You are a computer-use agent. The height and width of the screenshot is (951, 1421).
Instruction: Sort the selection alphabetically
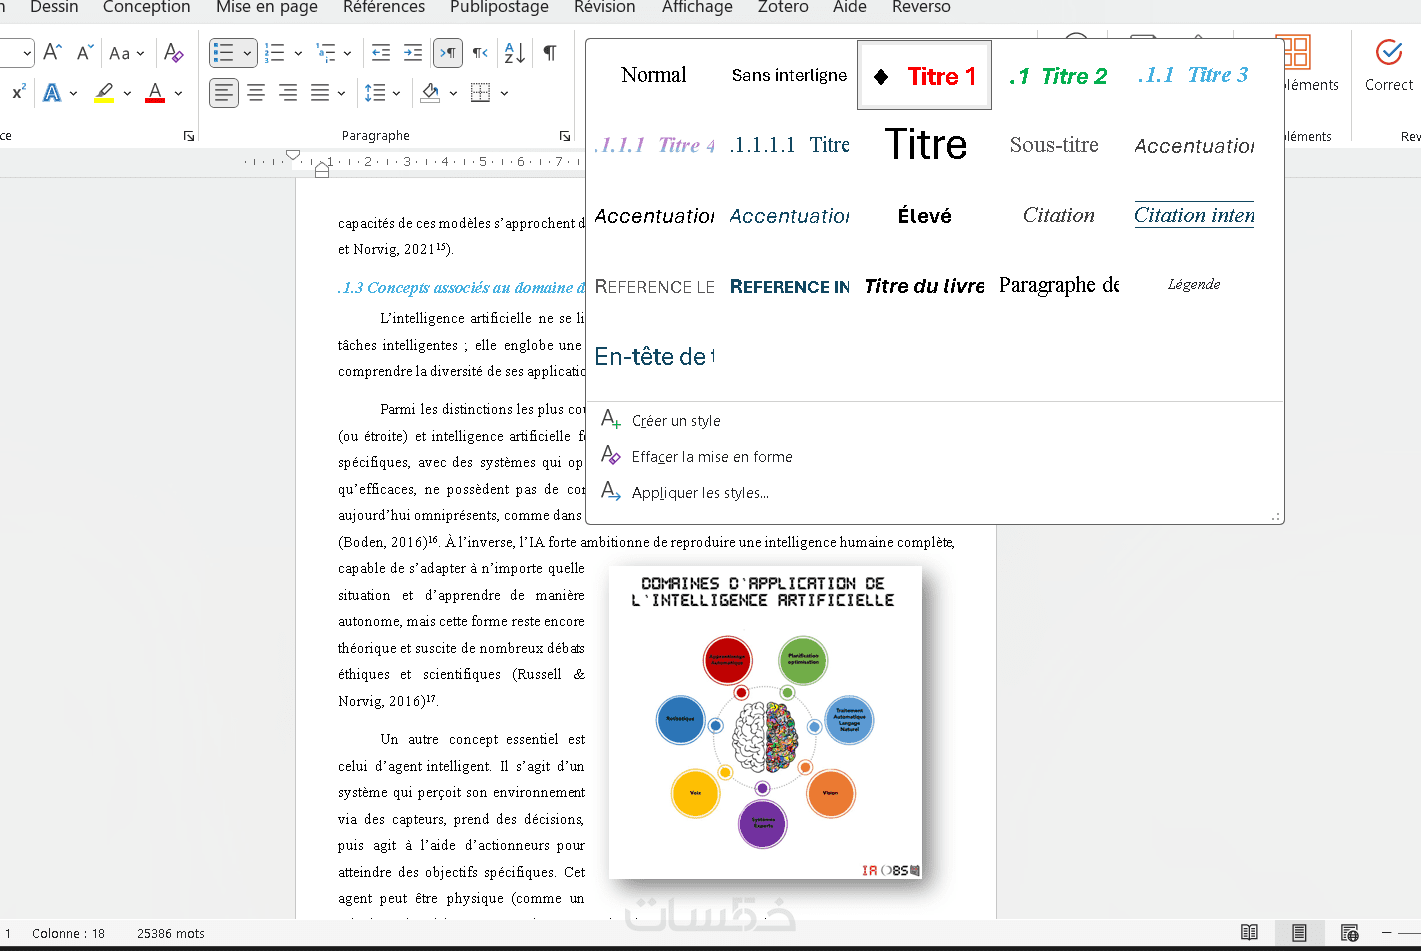pos(515,53)
